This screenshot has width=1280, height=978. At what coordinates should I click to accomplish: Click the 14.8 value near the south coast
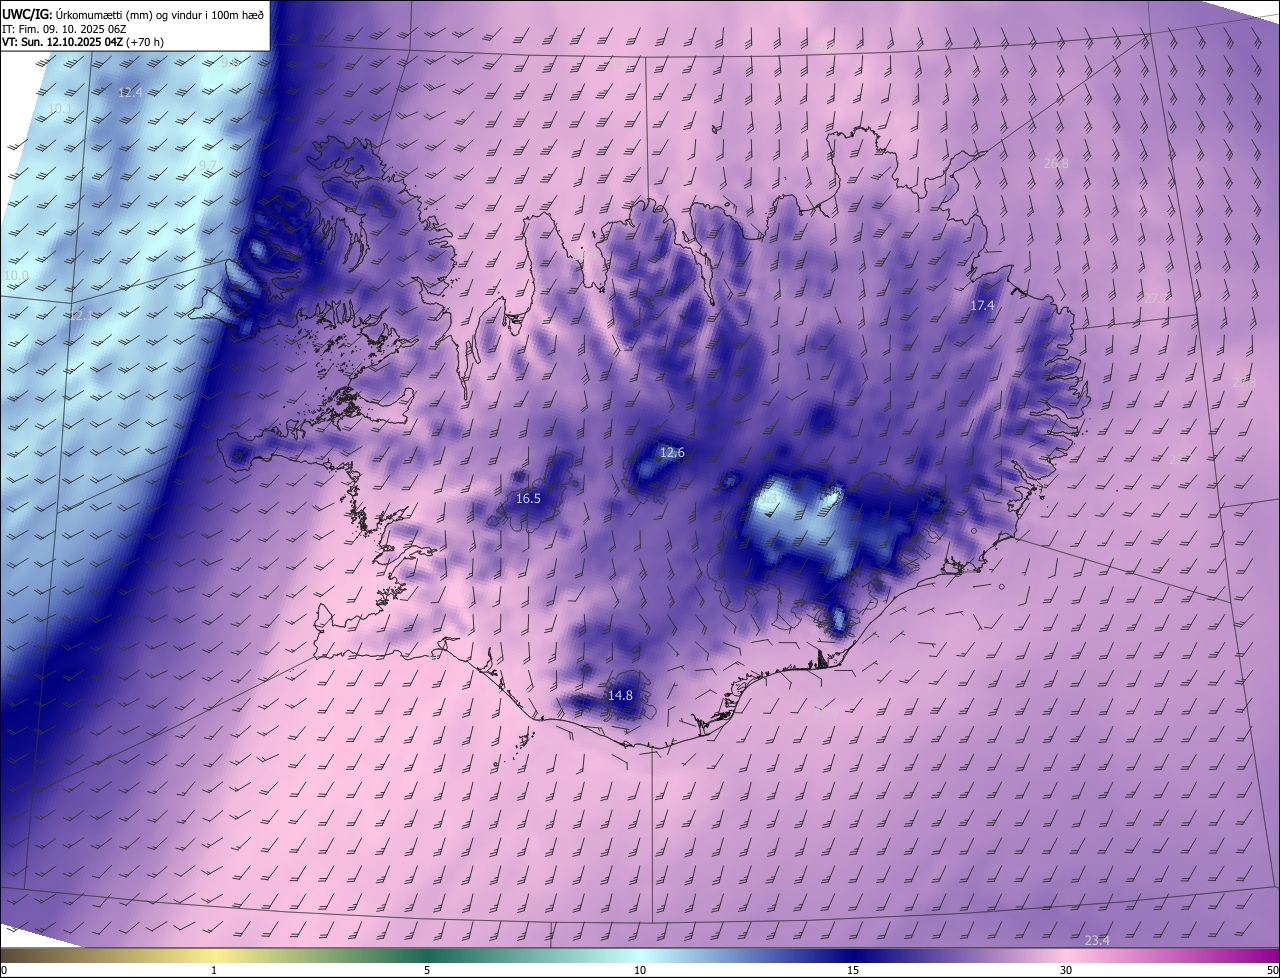click(620, 695)
